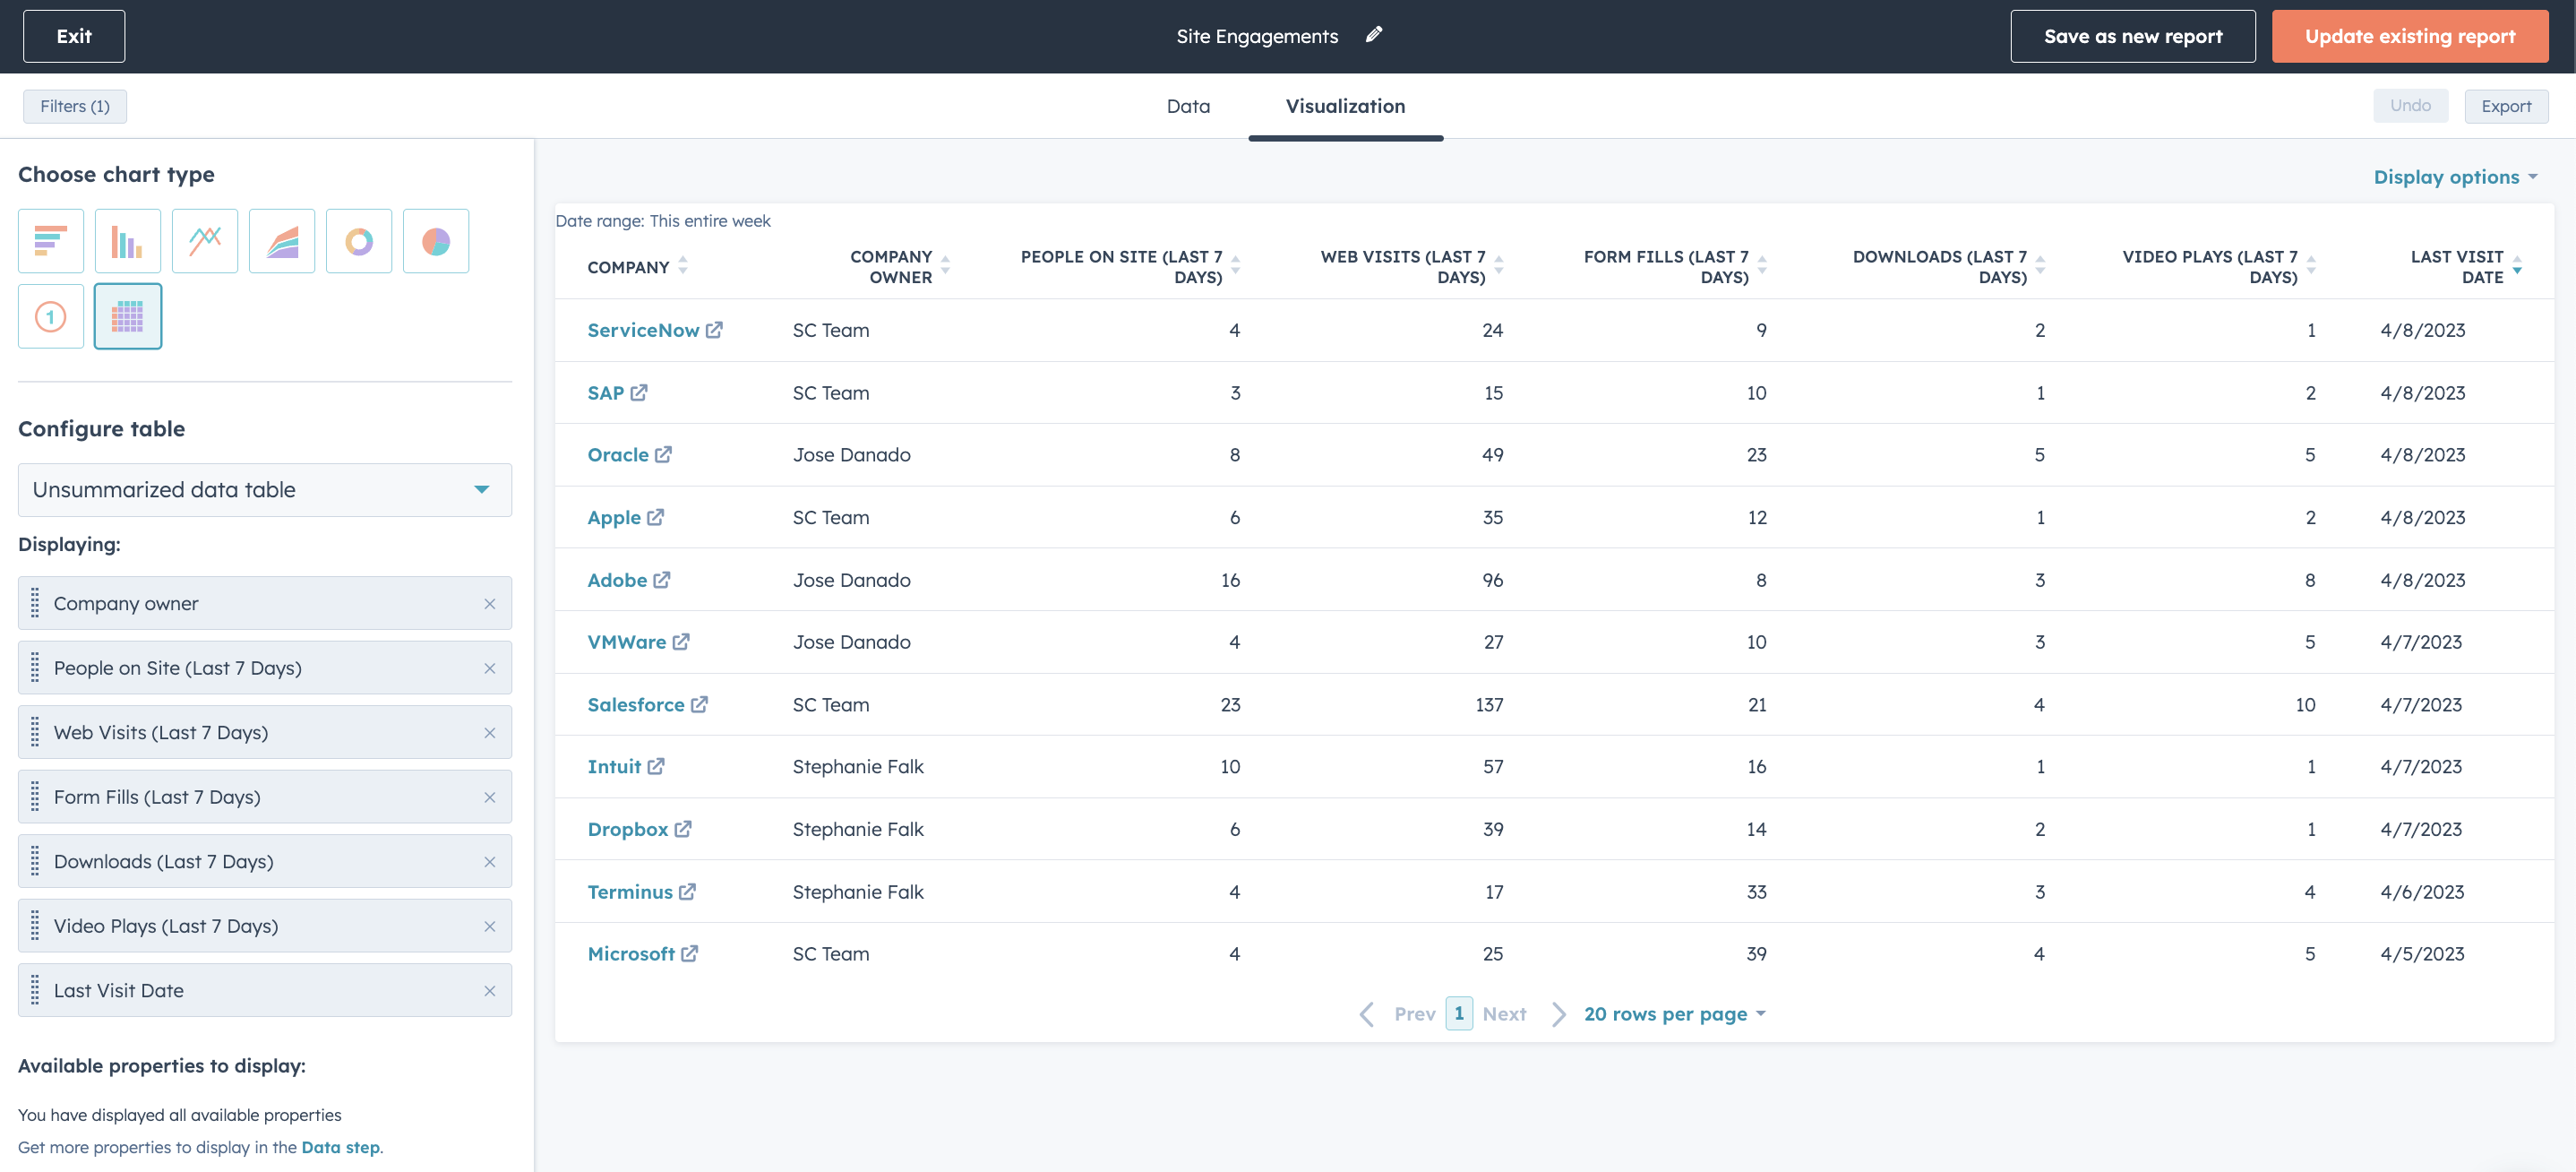Grab the Last Visit Date drag handle
Viewport: 2576px width, 1172px height.
point(35,990)
